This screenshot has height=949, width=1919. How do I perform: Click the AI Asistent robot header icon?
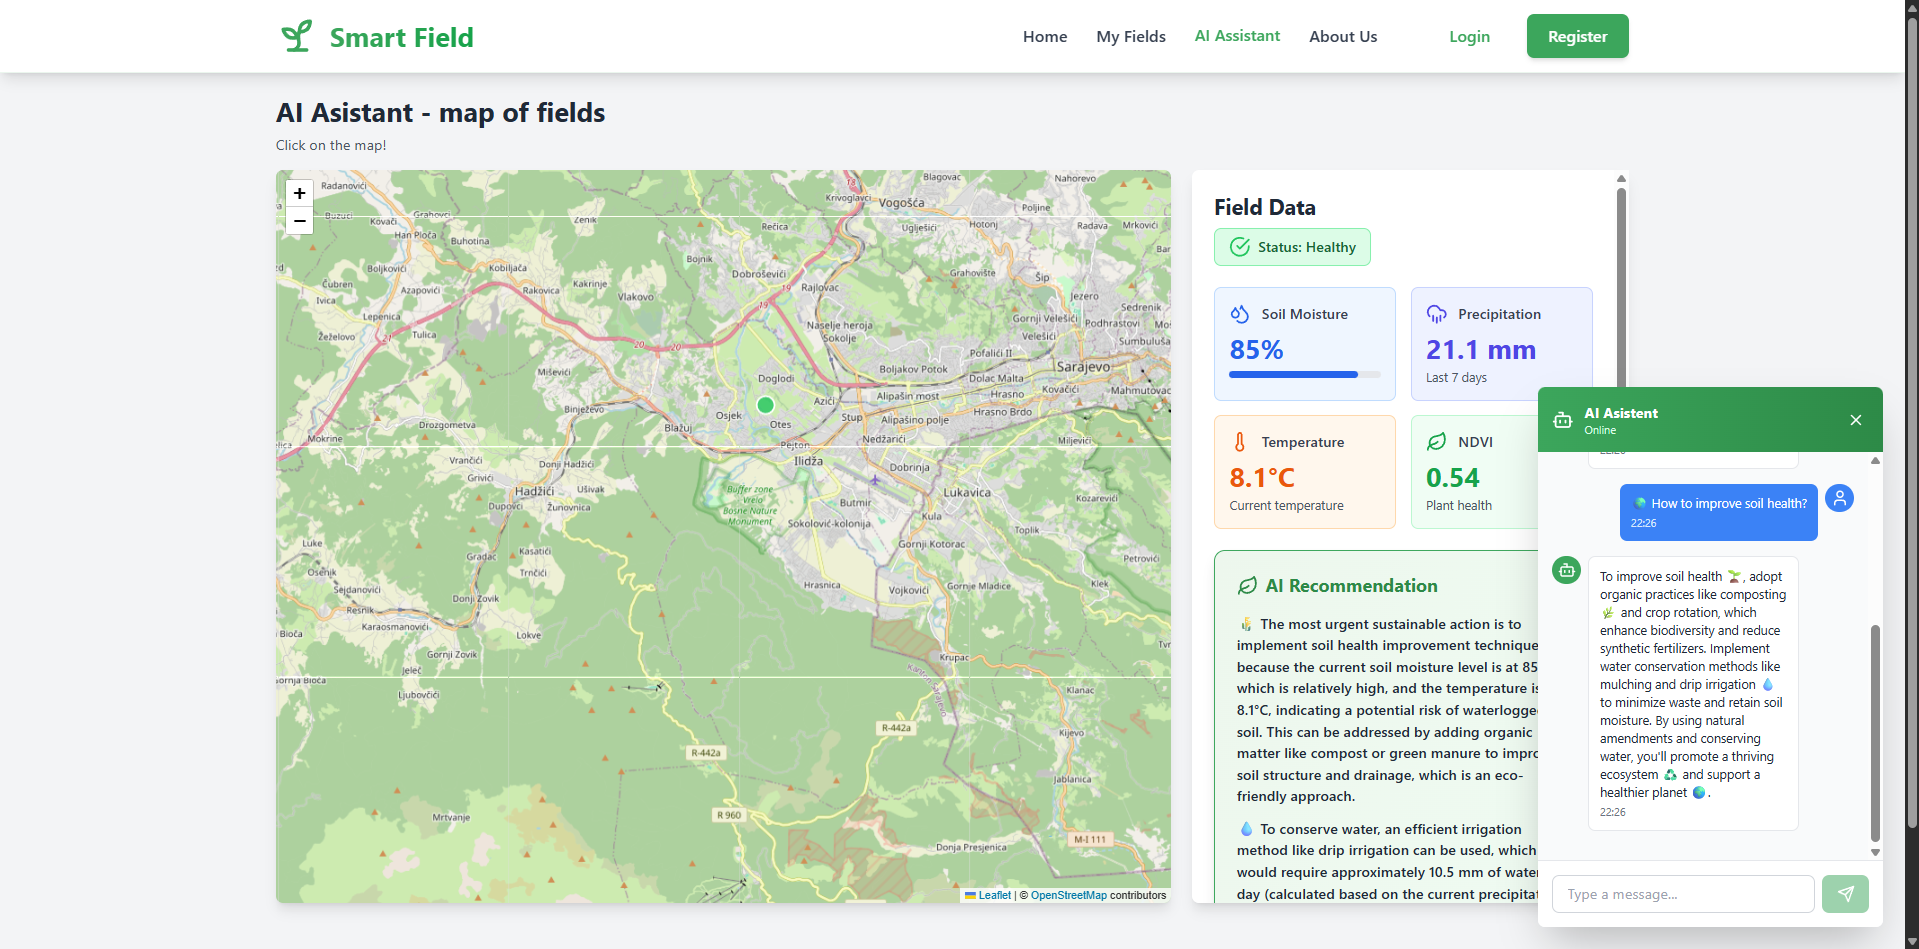click(x=1563, y=420)
